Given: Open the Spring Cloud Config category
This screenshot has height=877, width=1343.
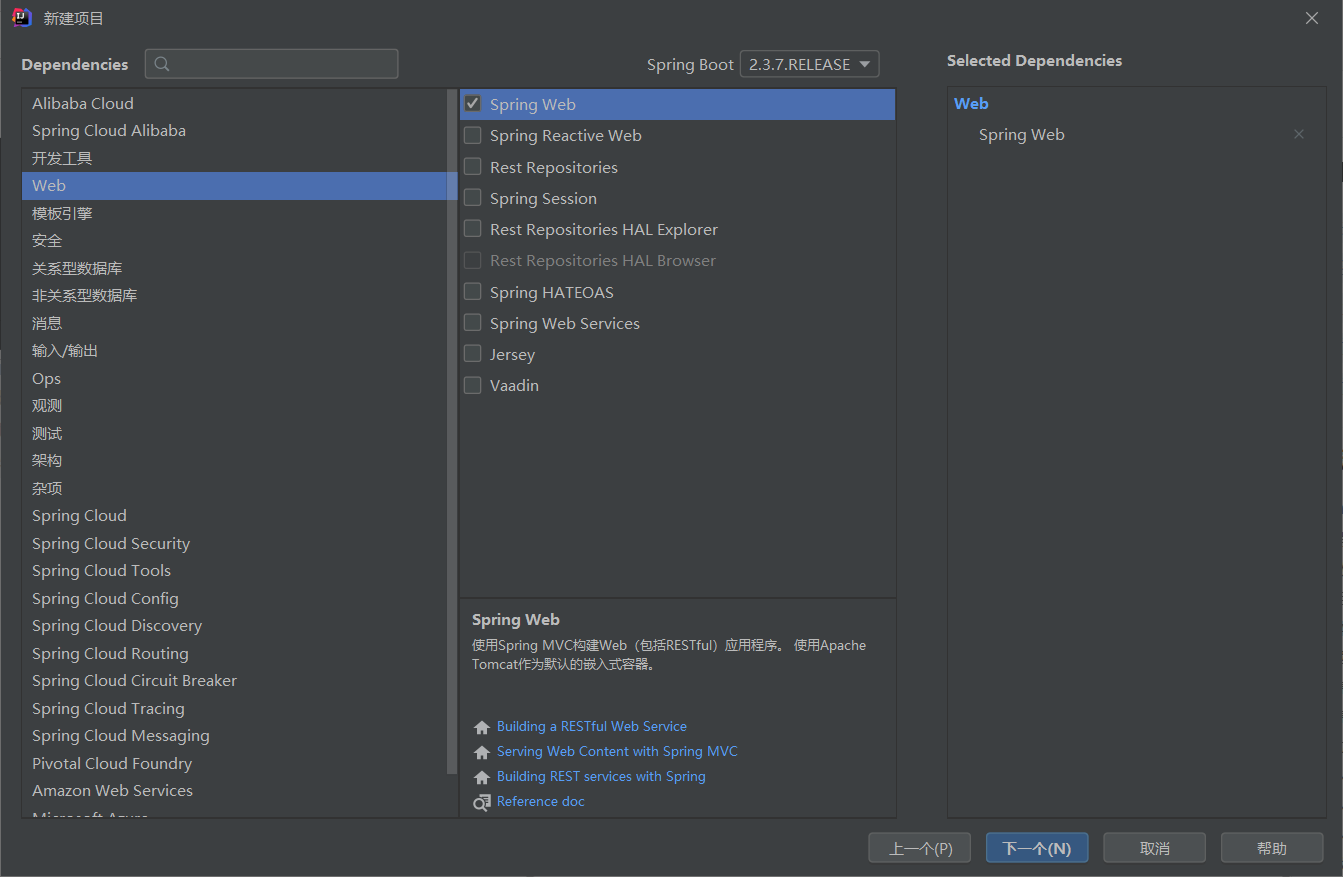Looking at the screenshot, I should 234,598.
